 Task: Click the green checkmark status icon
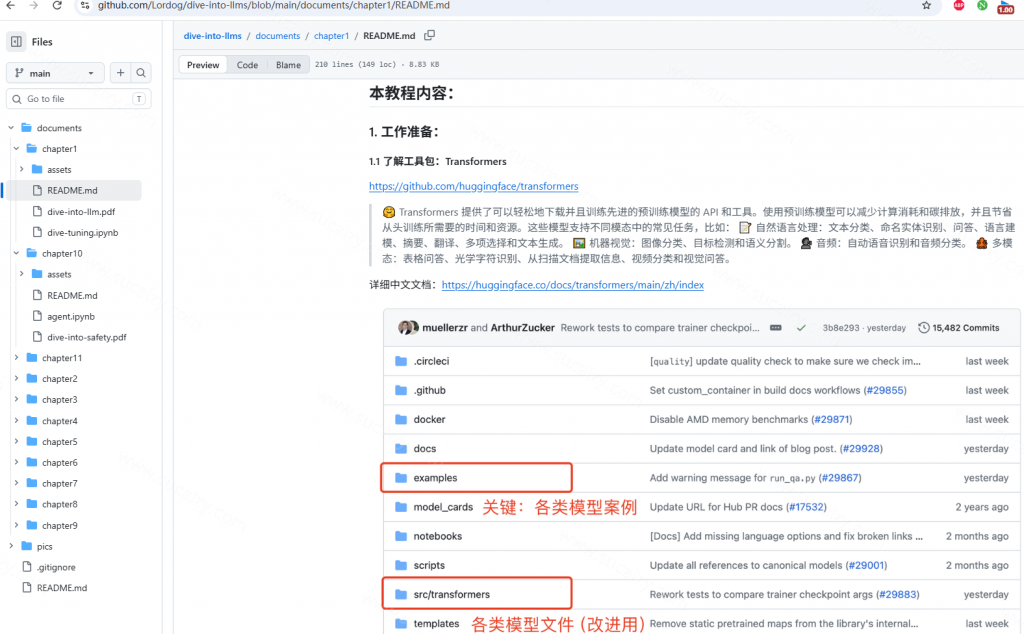tap(801, 328)
